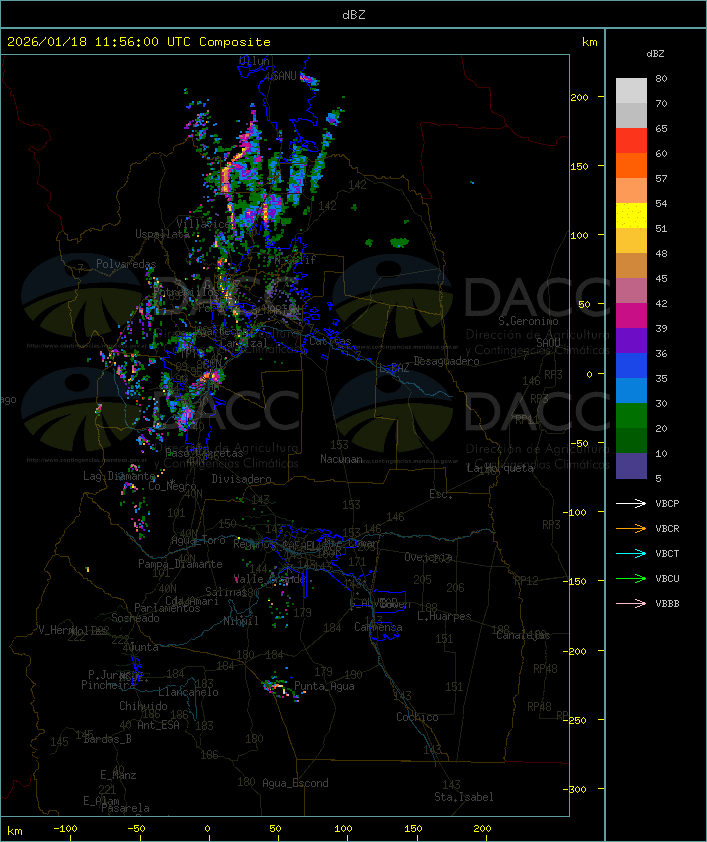This screenshot has height=842, width=707.
Task: Click the Uspallata place name on map
Action: tap(161, 233)
